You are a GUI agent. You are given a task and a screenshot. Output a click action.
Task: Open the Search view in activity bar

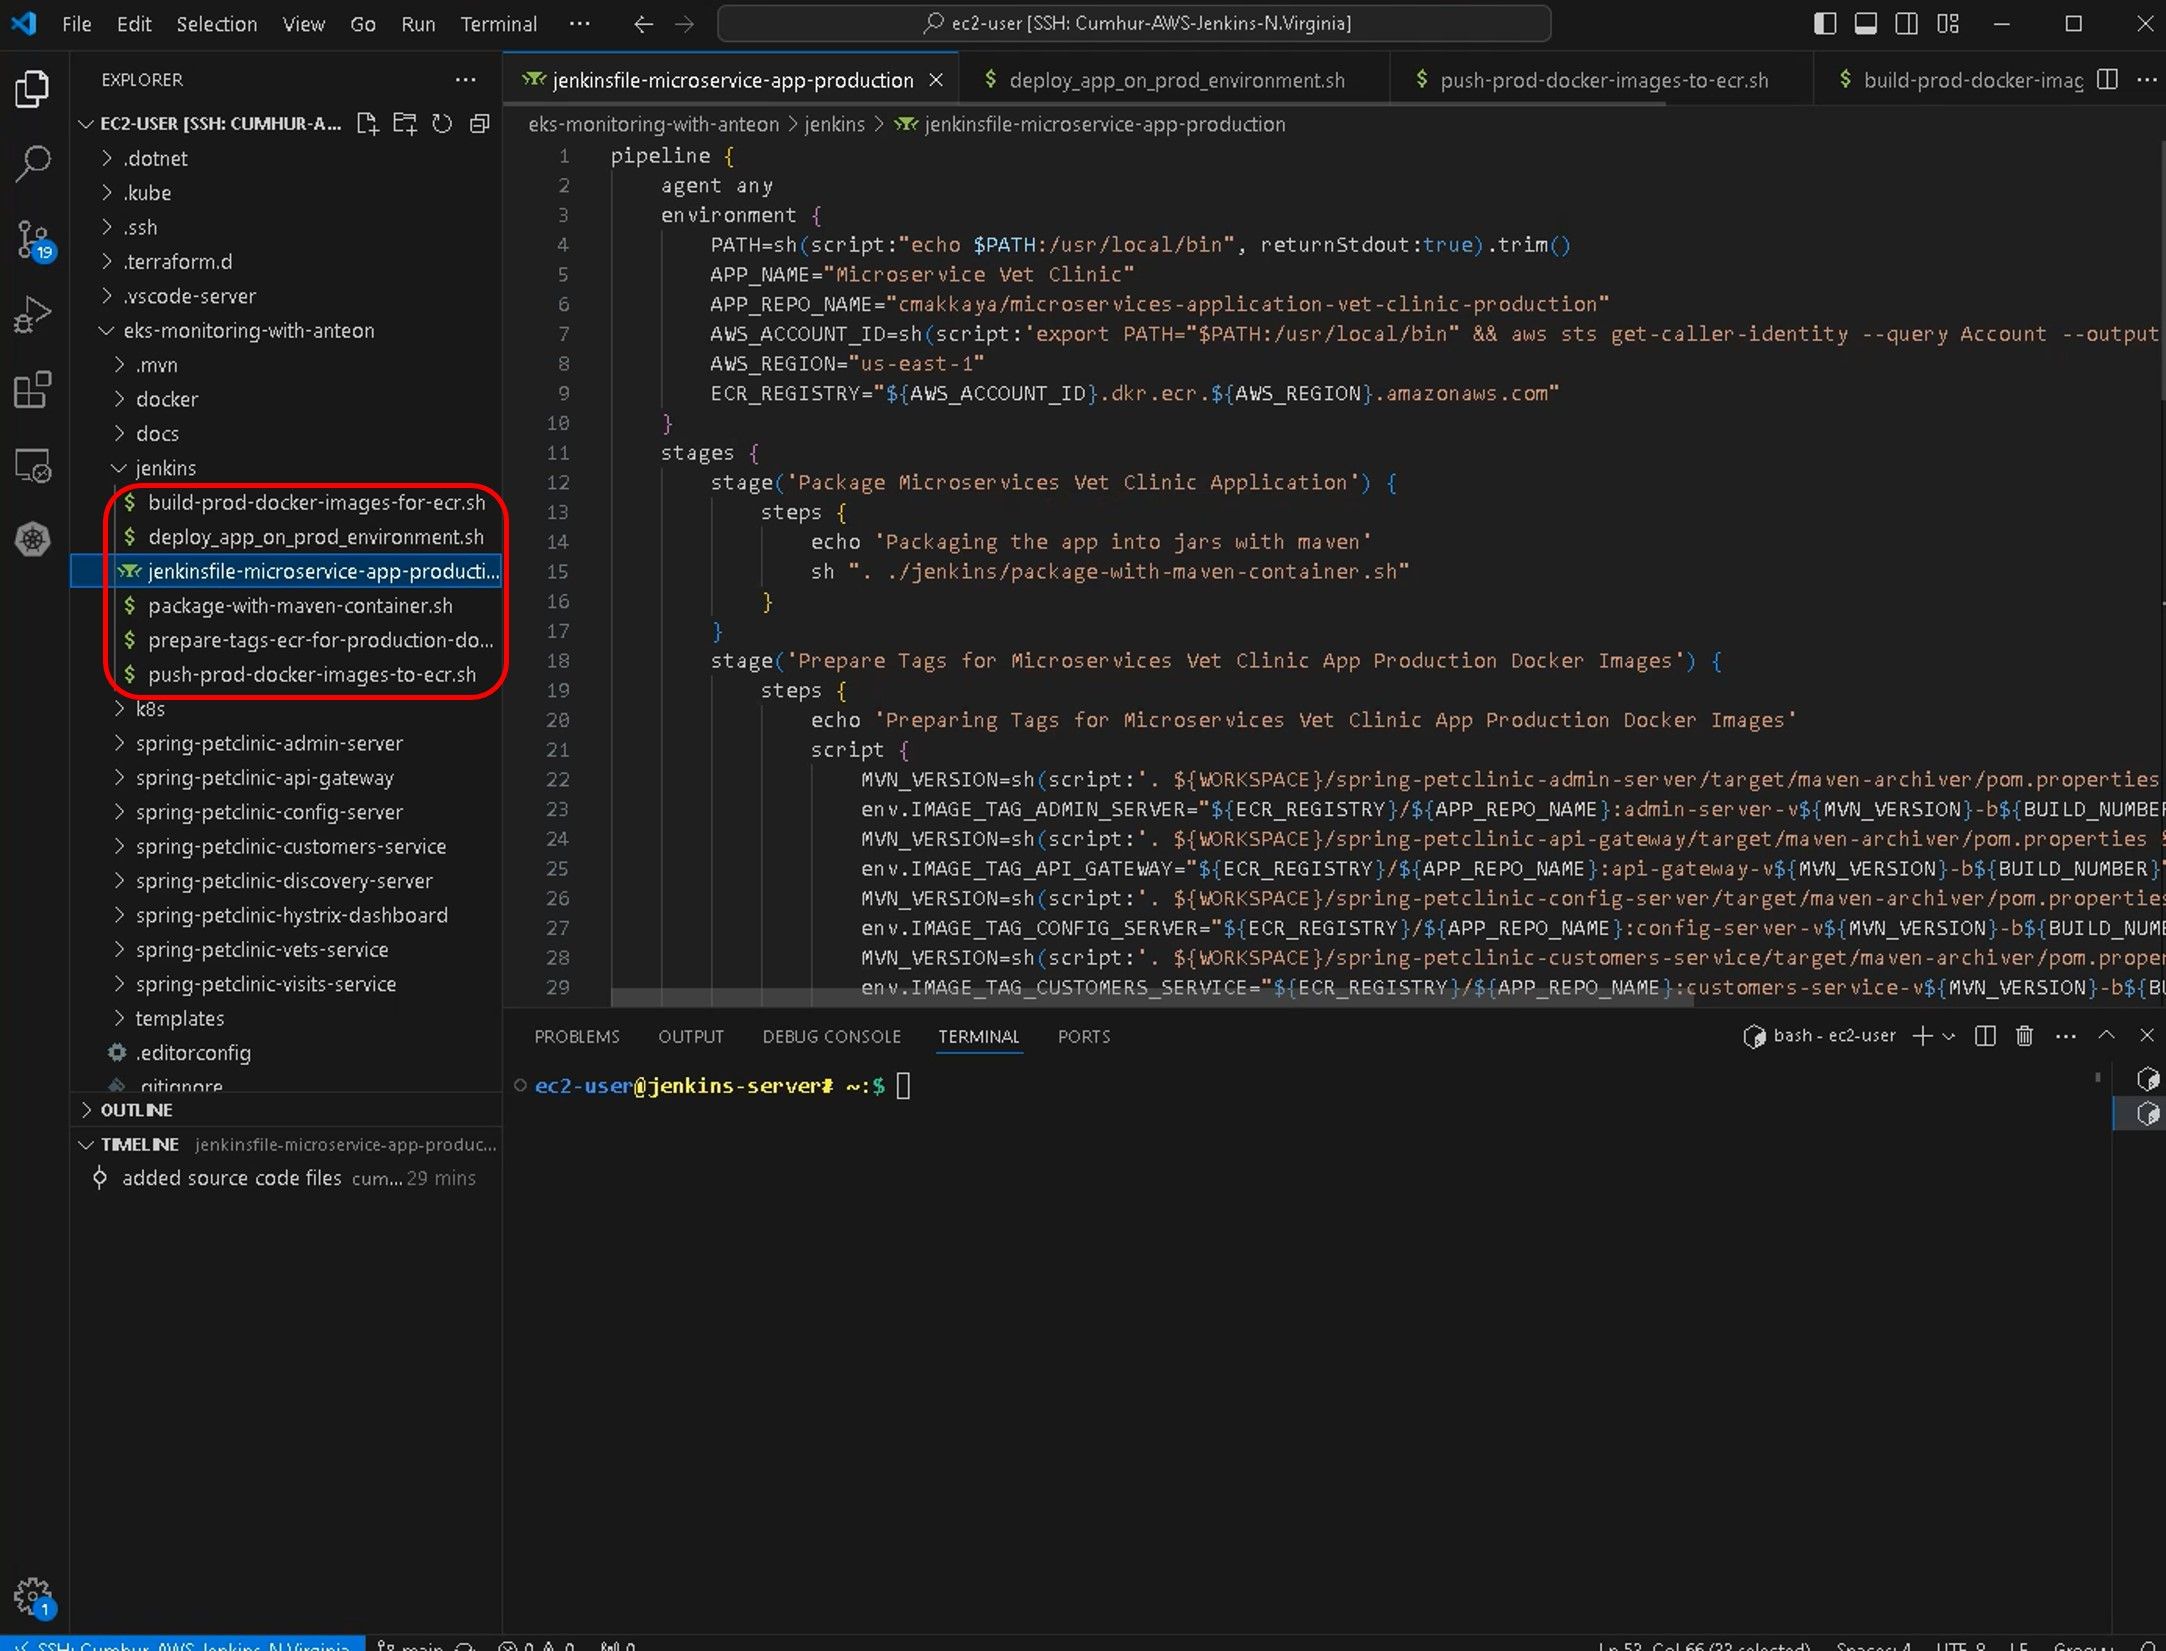[33, 163]
